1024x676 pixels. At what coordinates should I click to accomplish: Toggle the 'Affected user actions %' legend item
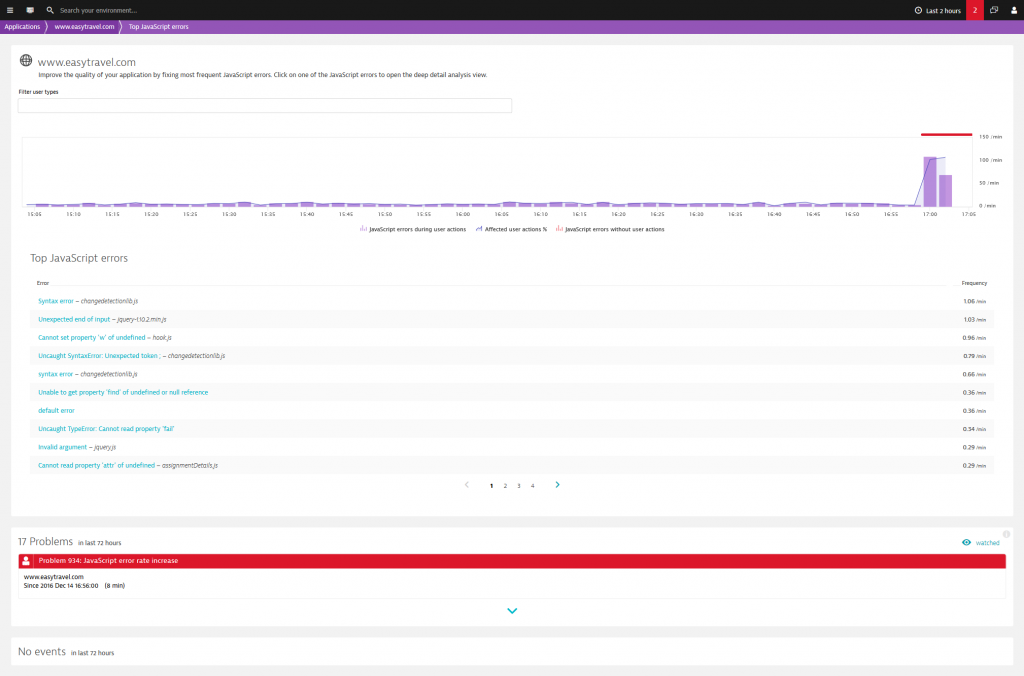[514, 229]
